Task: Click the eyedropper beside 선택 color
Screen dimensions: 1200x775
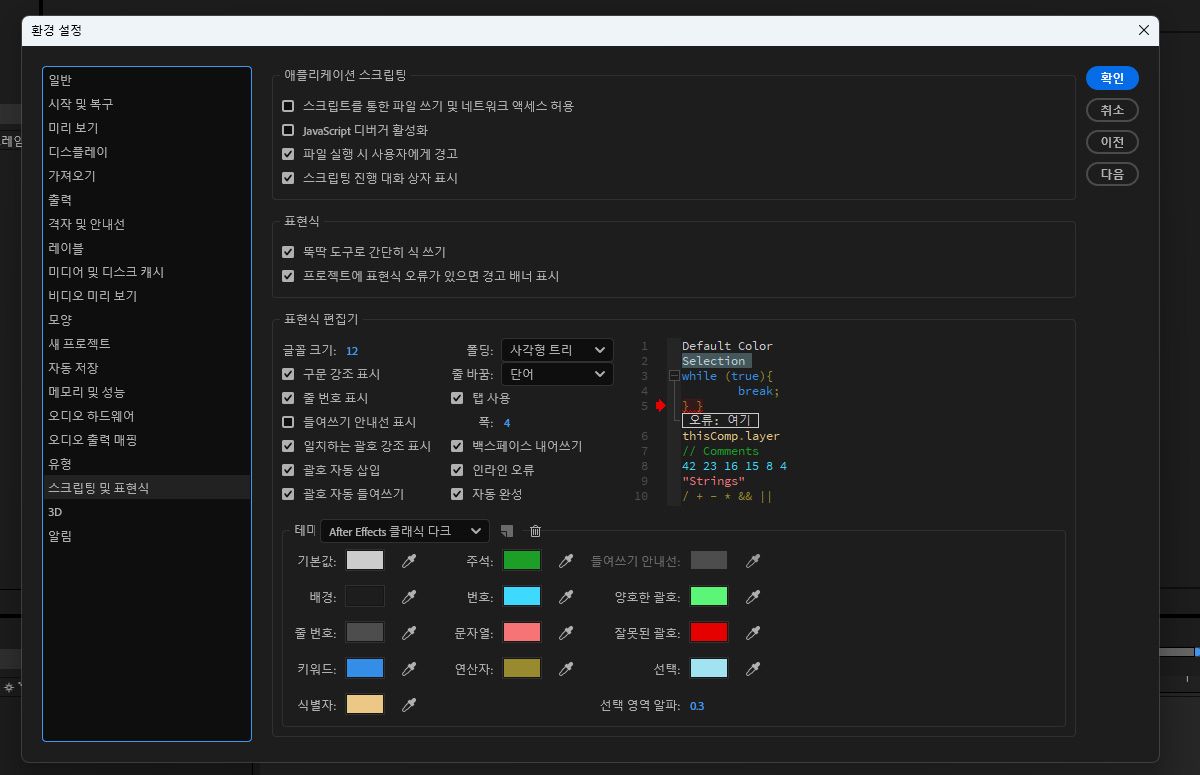Action: (753, 668)
